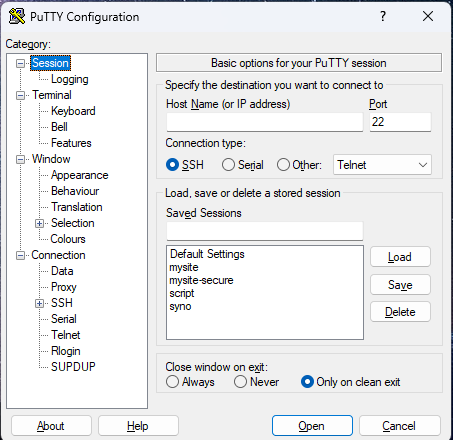Open the Bell category

(59, 127)
